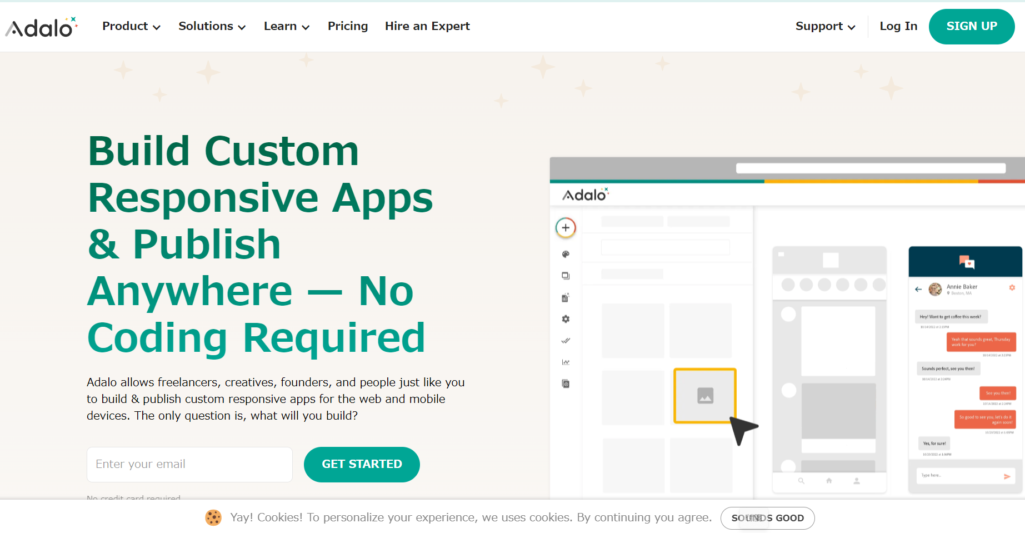Click the search icon in gray phone mockup

click(x=801, y=481)
